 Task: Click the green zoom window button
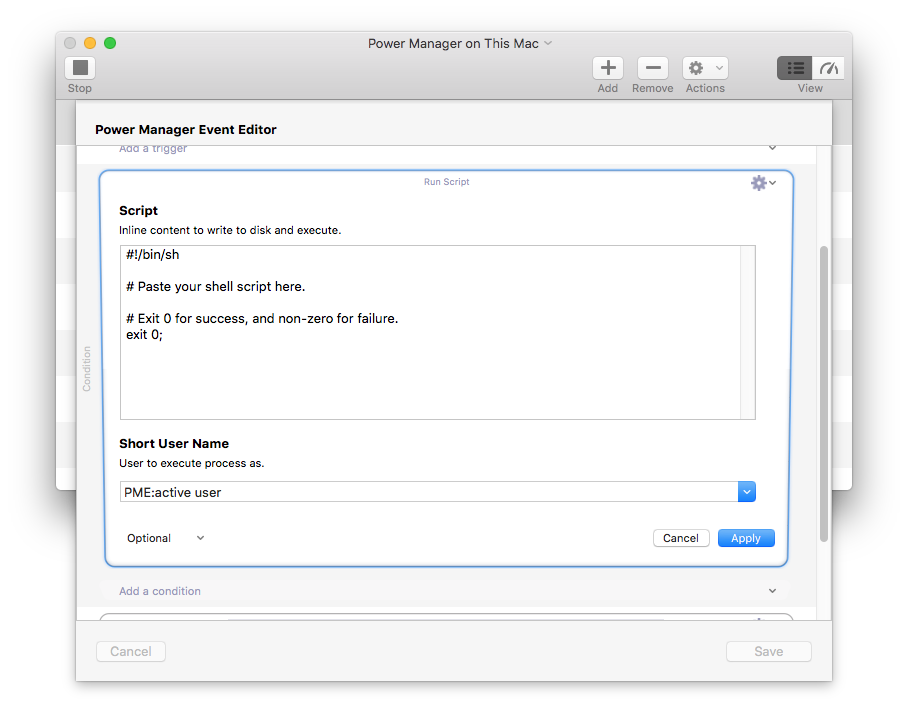110,43
